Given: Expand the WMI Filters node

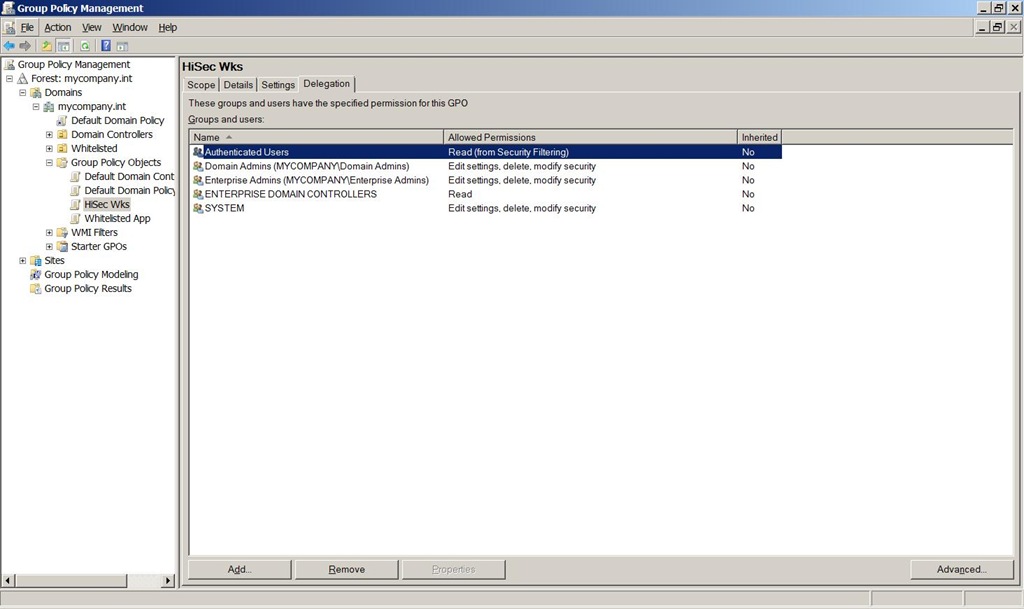Looking at the screenshot, I should point(49,232).
